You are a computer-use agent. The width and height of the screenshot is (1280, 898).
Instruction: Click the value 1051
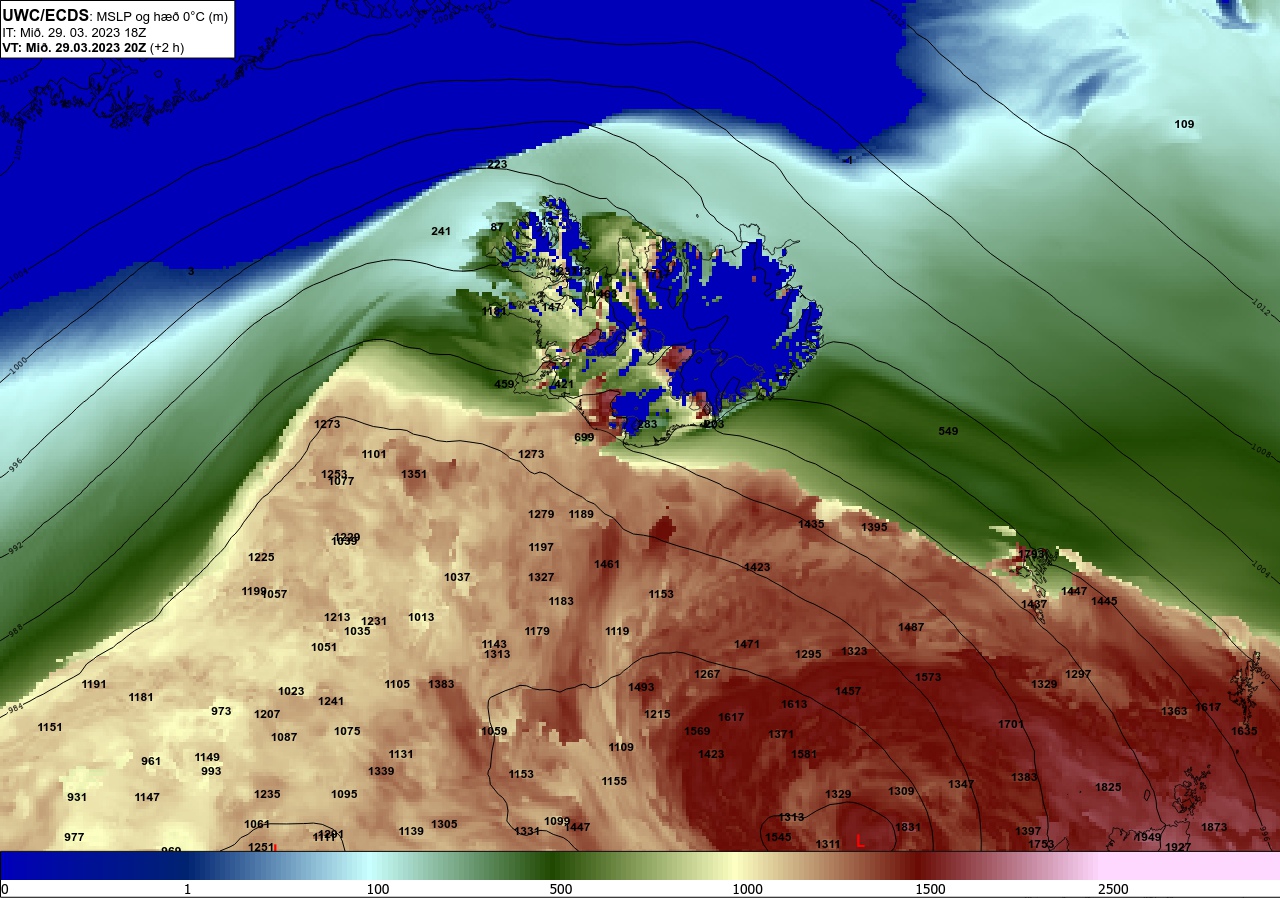[x=324, y=647]
